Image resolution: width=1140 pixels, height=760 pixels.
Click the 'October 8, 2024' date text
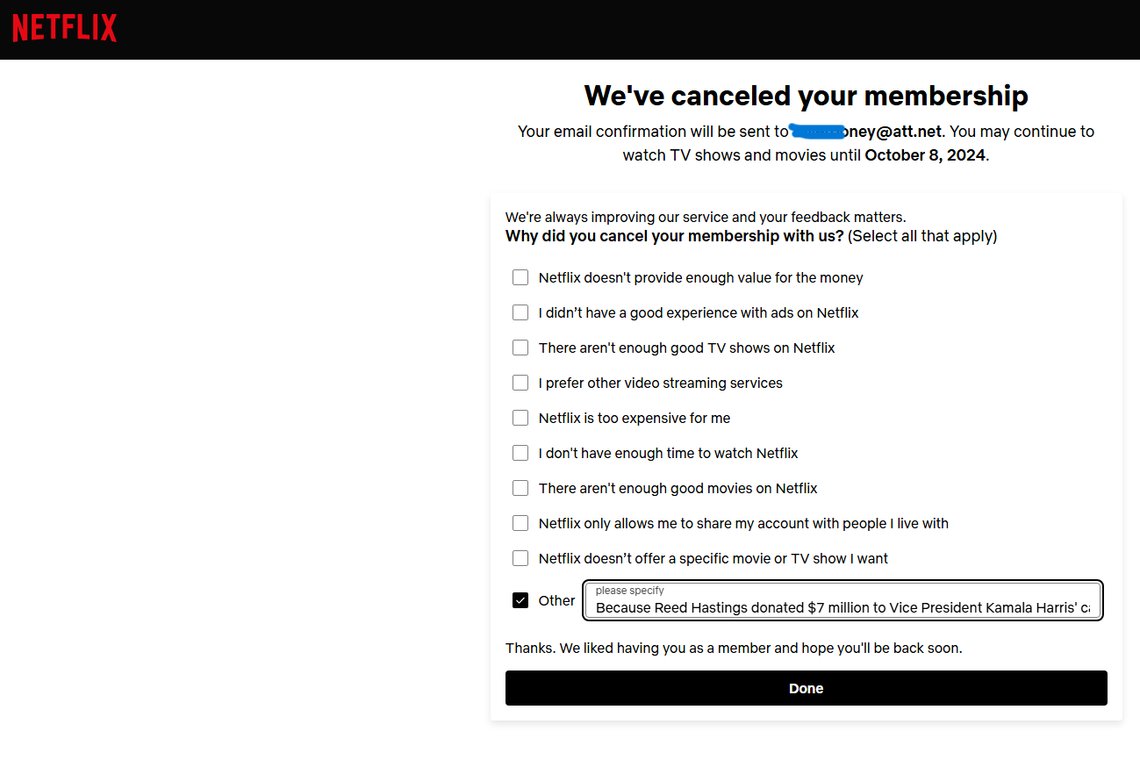click(x=925, y=156)
